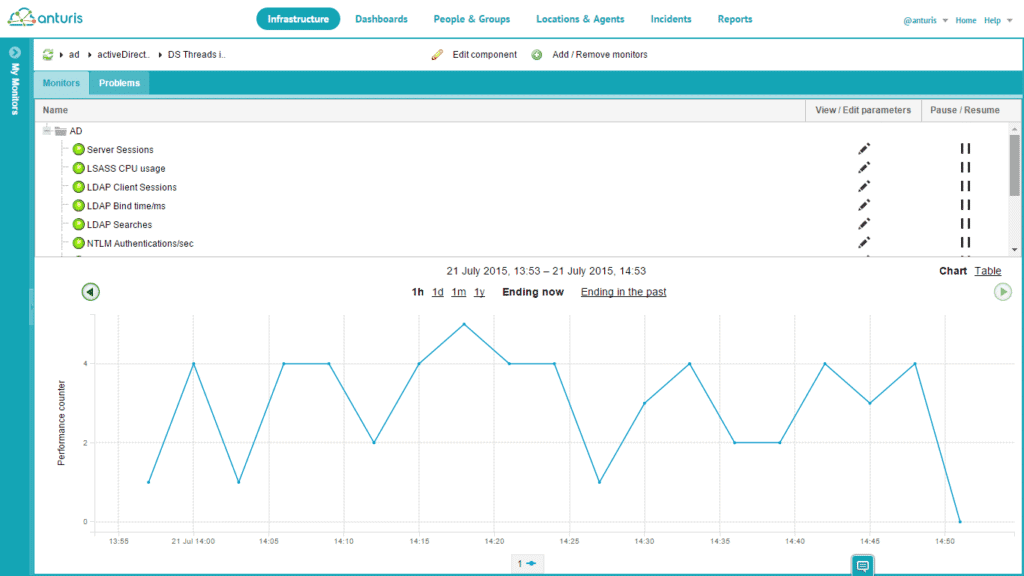
Task: Edit parameters of the Server Sessions monitor
Action: (x=864, y=148)
